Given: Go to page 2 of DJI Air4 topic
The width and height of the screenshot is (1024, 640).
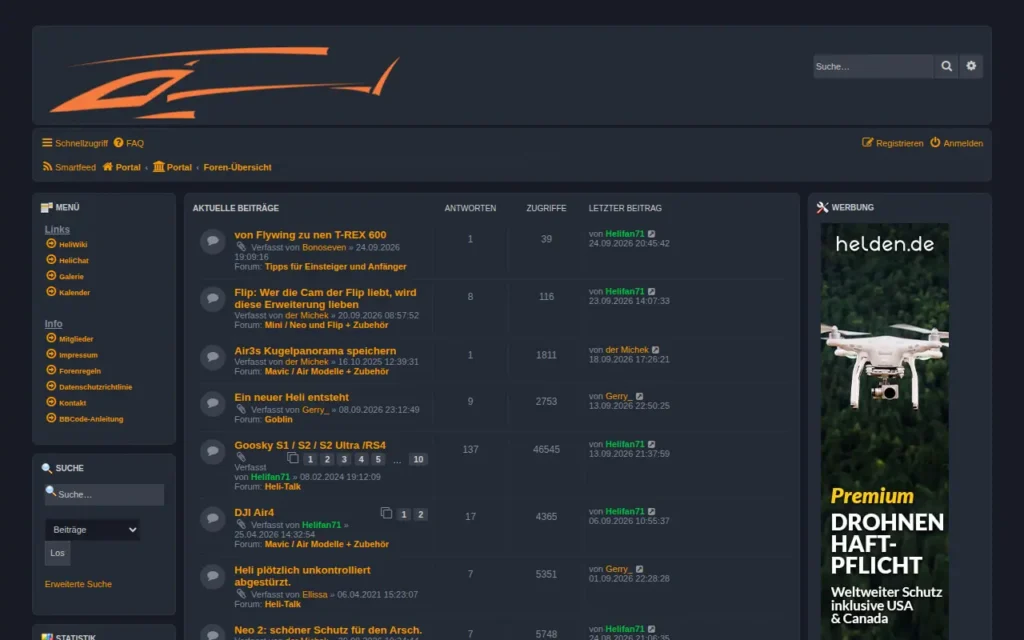Looking at the screenshot, I should (x=421, y=515).
